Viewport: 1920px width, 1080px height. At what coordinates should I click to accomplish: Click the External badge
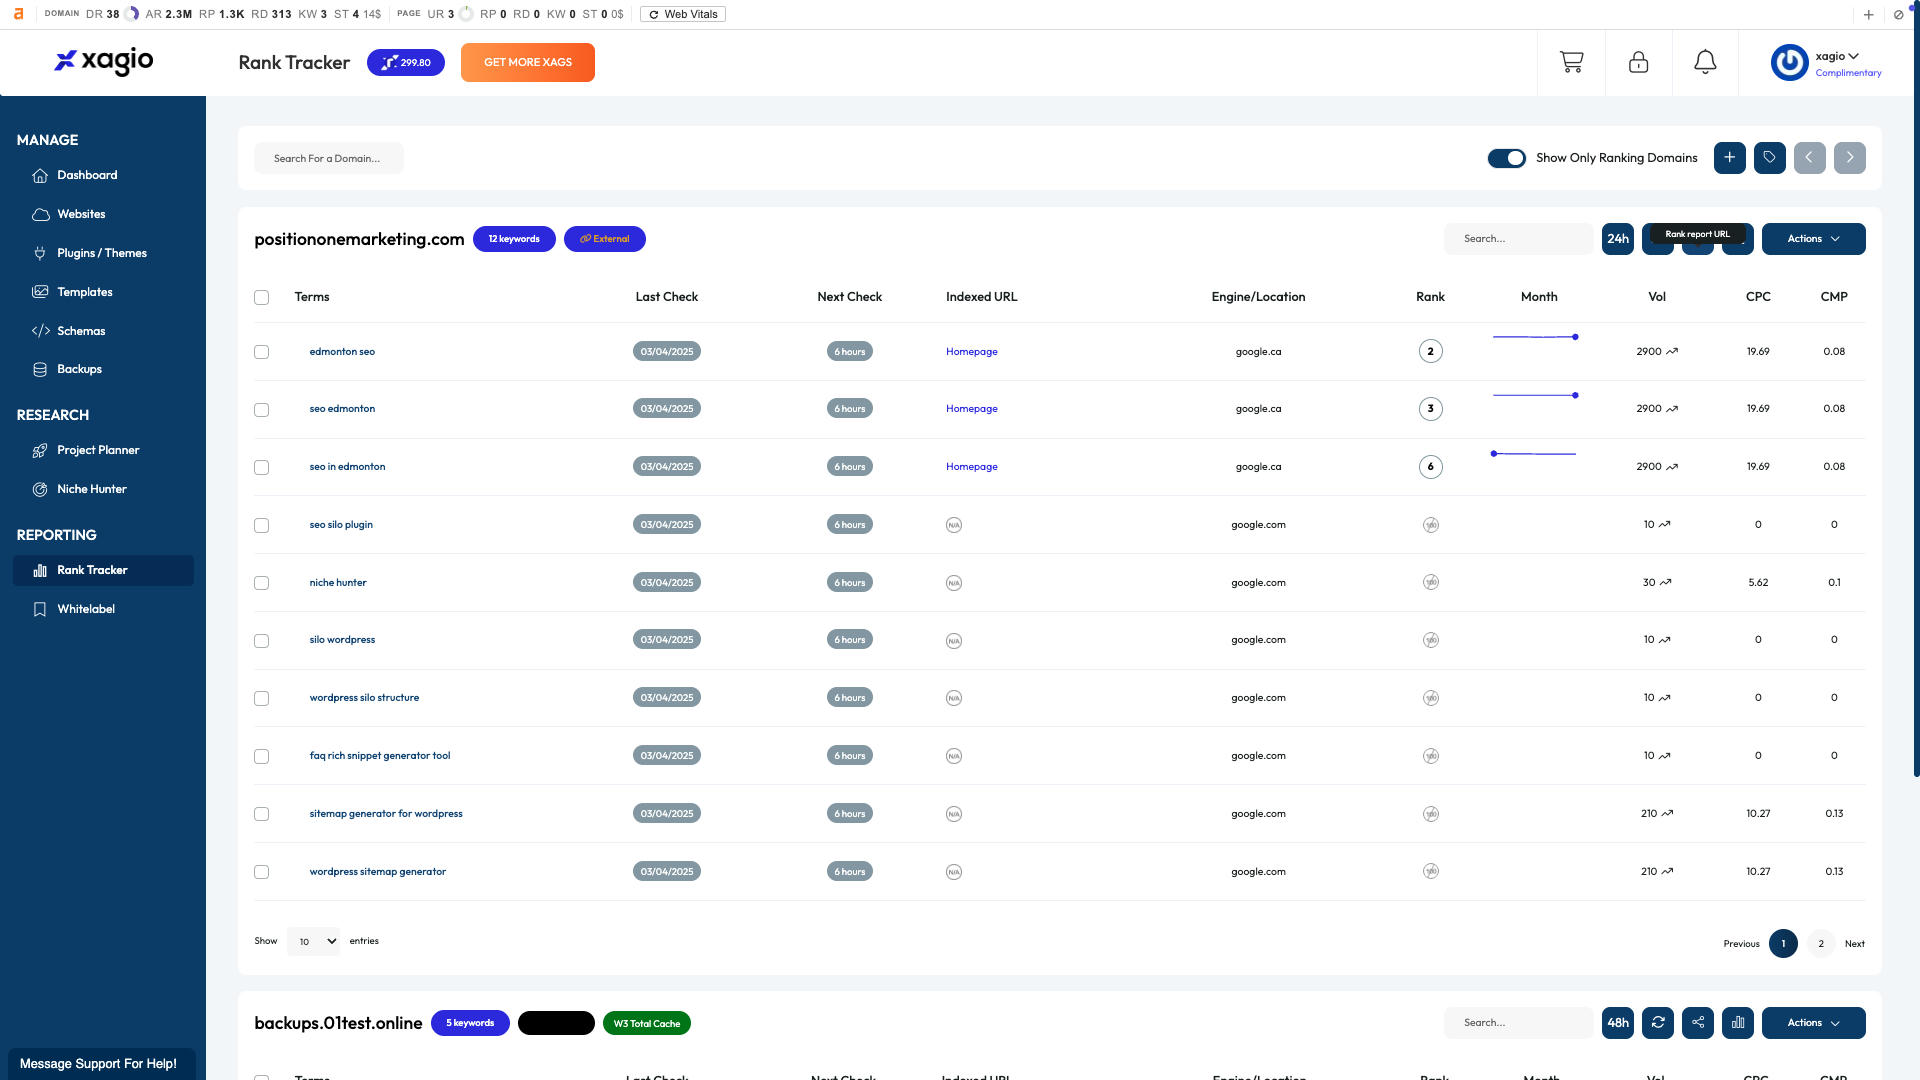point(605,239)
